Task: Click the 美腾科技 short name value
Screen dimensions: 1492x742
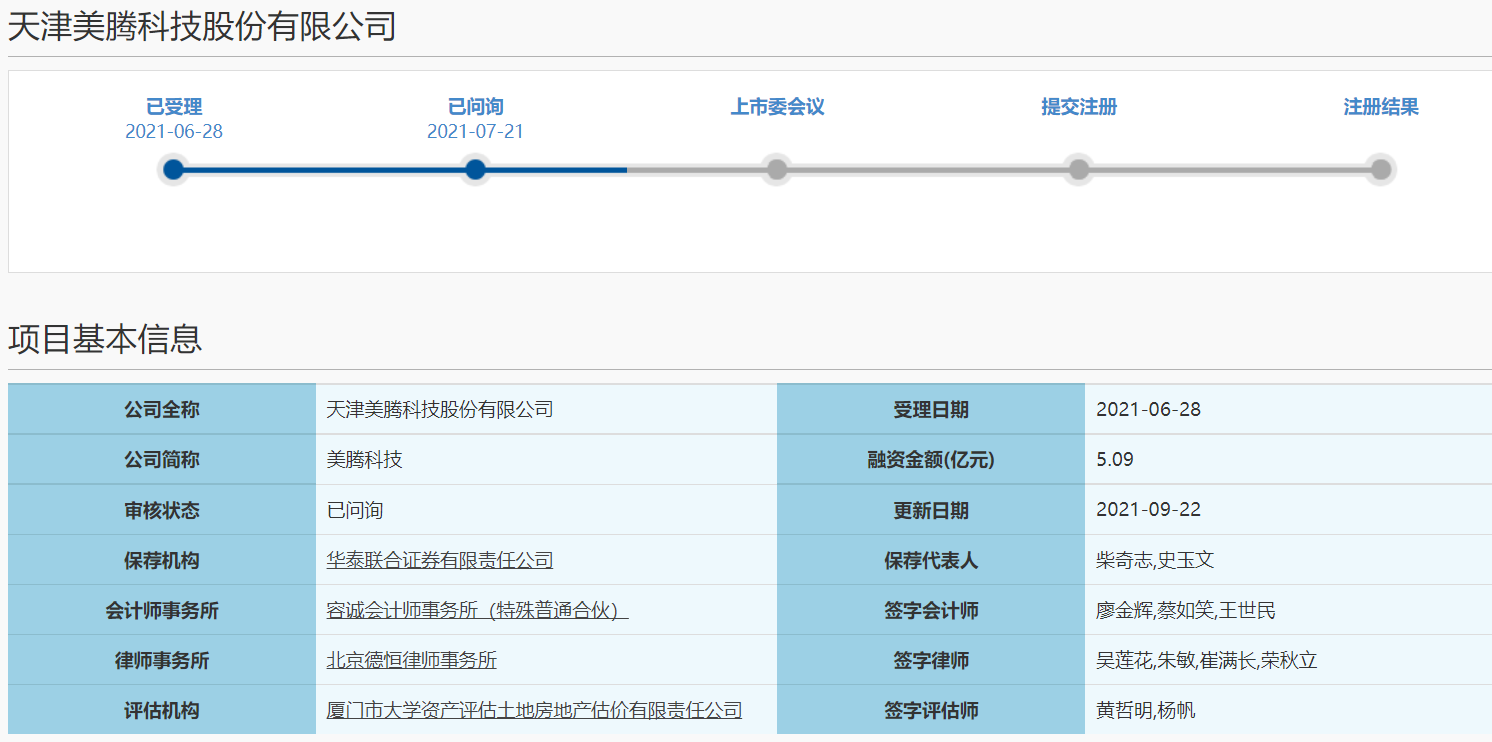Action: 365,460
